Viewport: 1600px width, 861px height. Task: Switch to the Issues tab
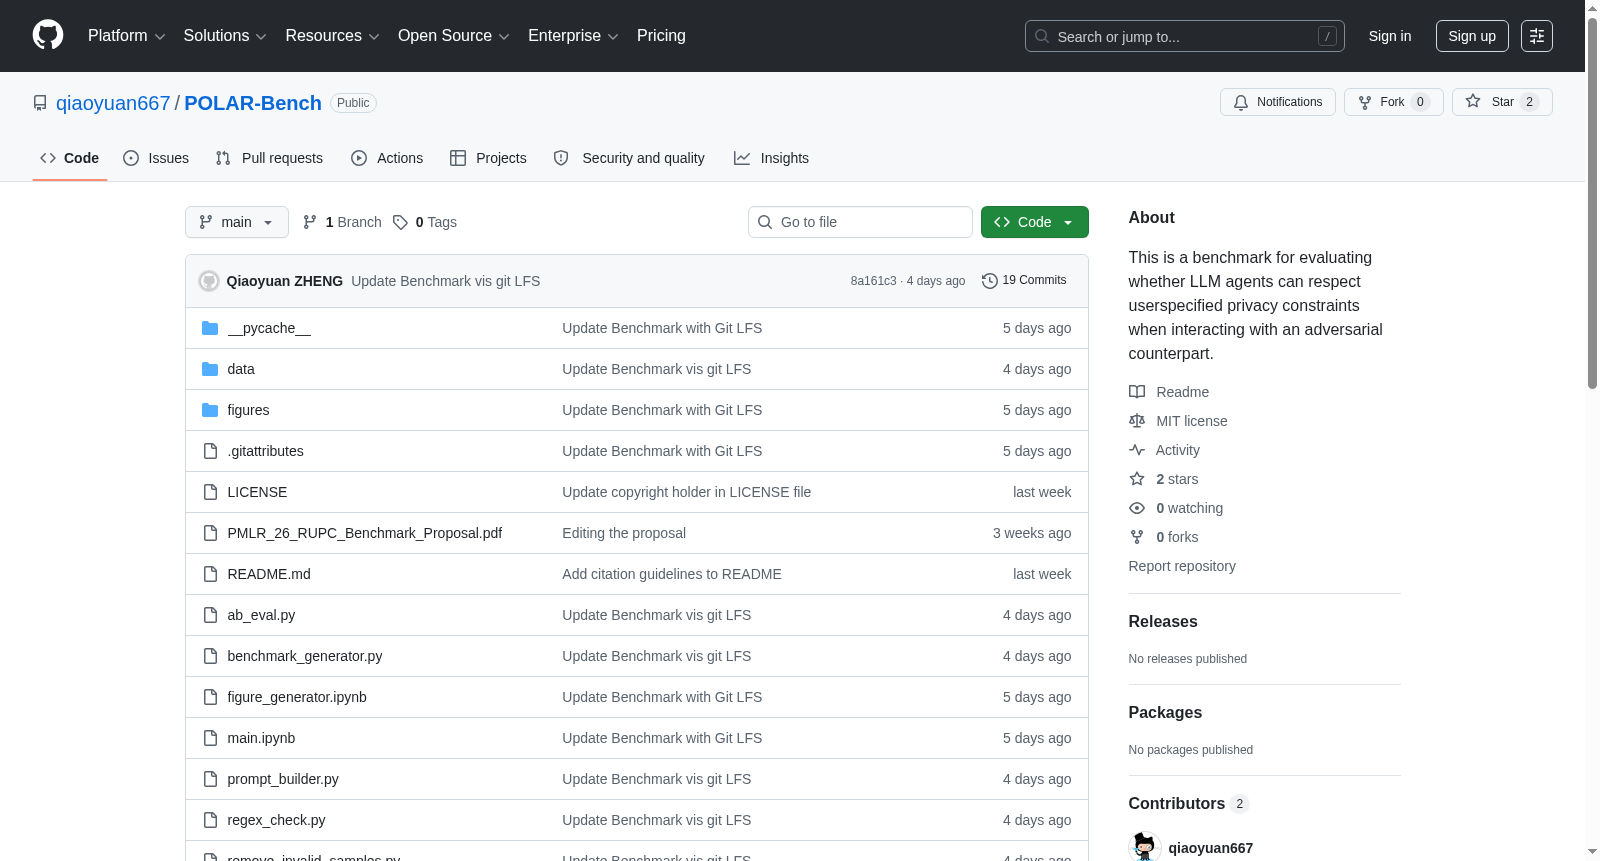coord(156,158)
